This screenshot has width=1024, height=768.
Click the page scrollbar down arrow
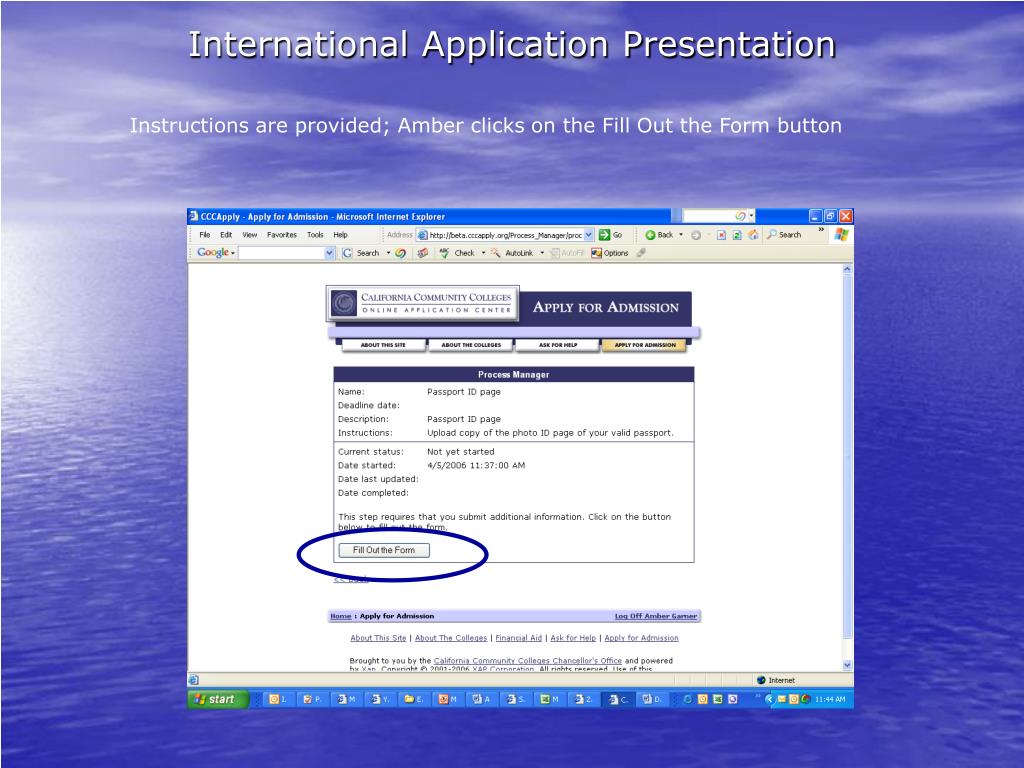tap(847, 665)
